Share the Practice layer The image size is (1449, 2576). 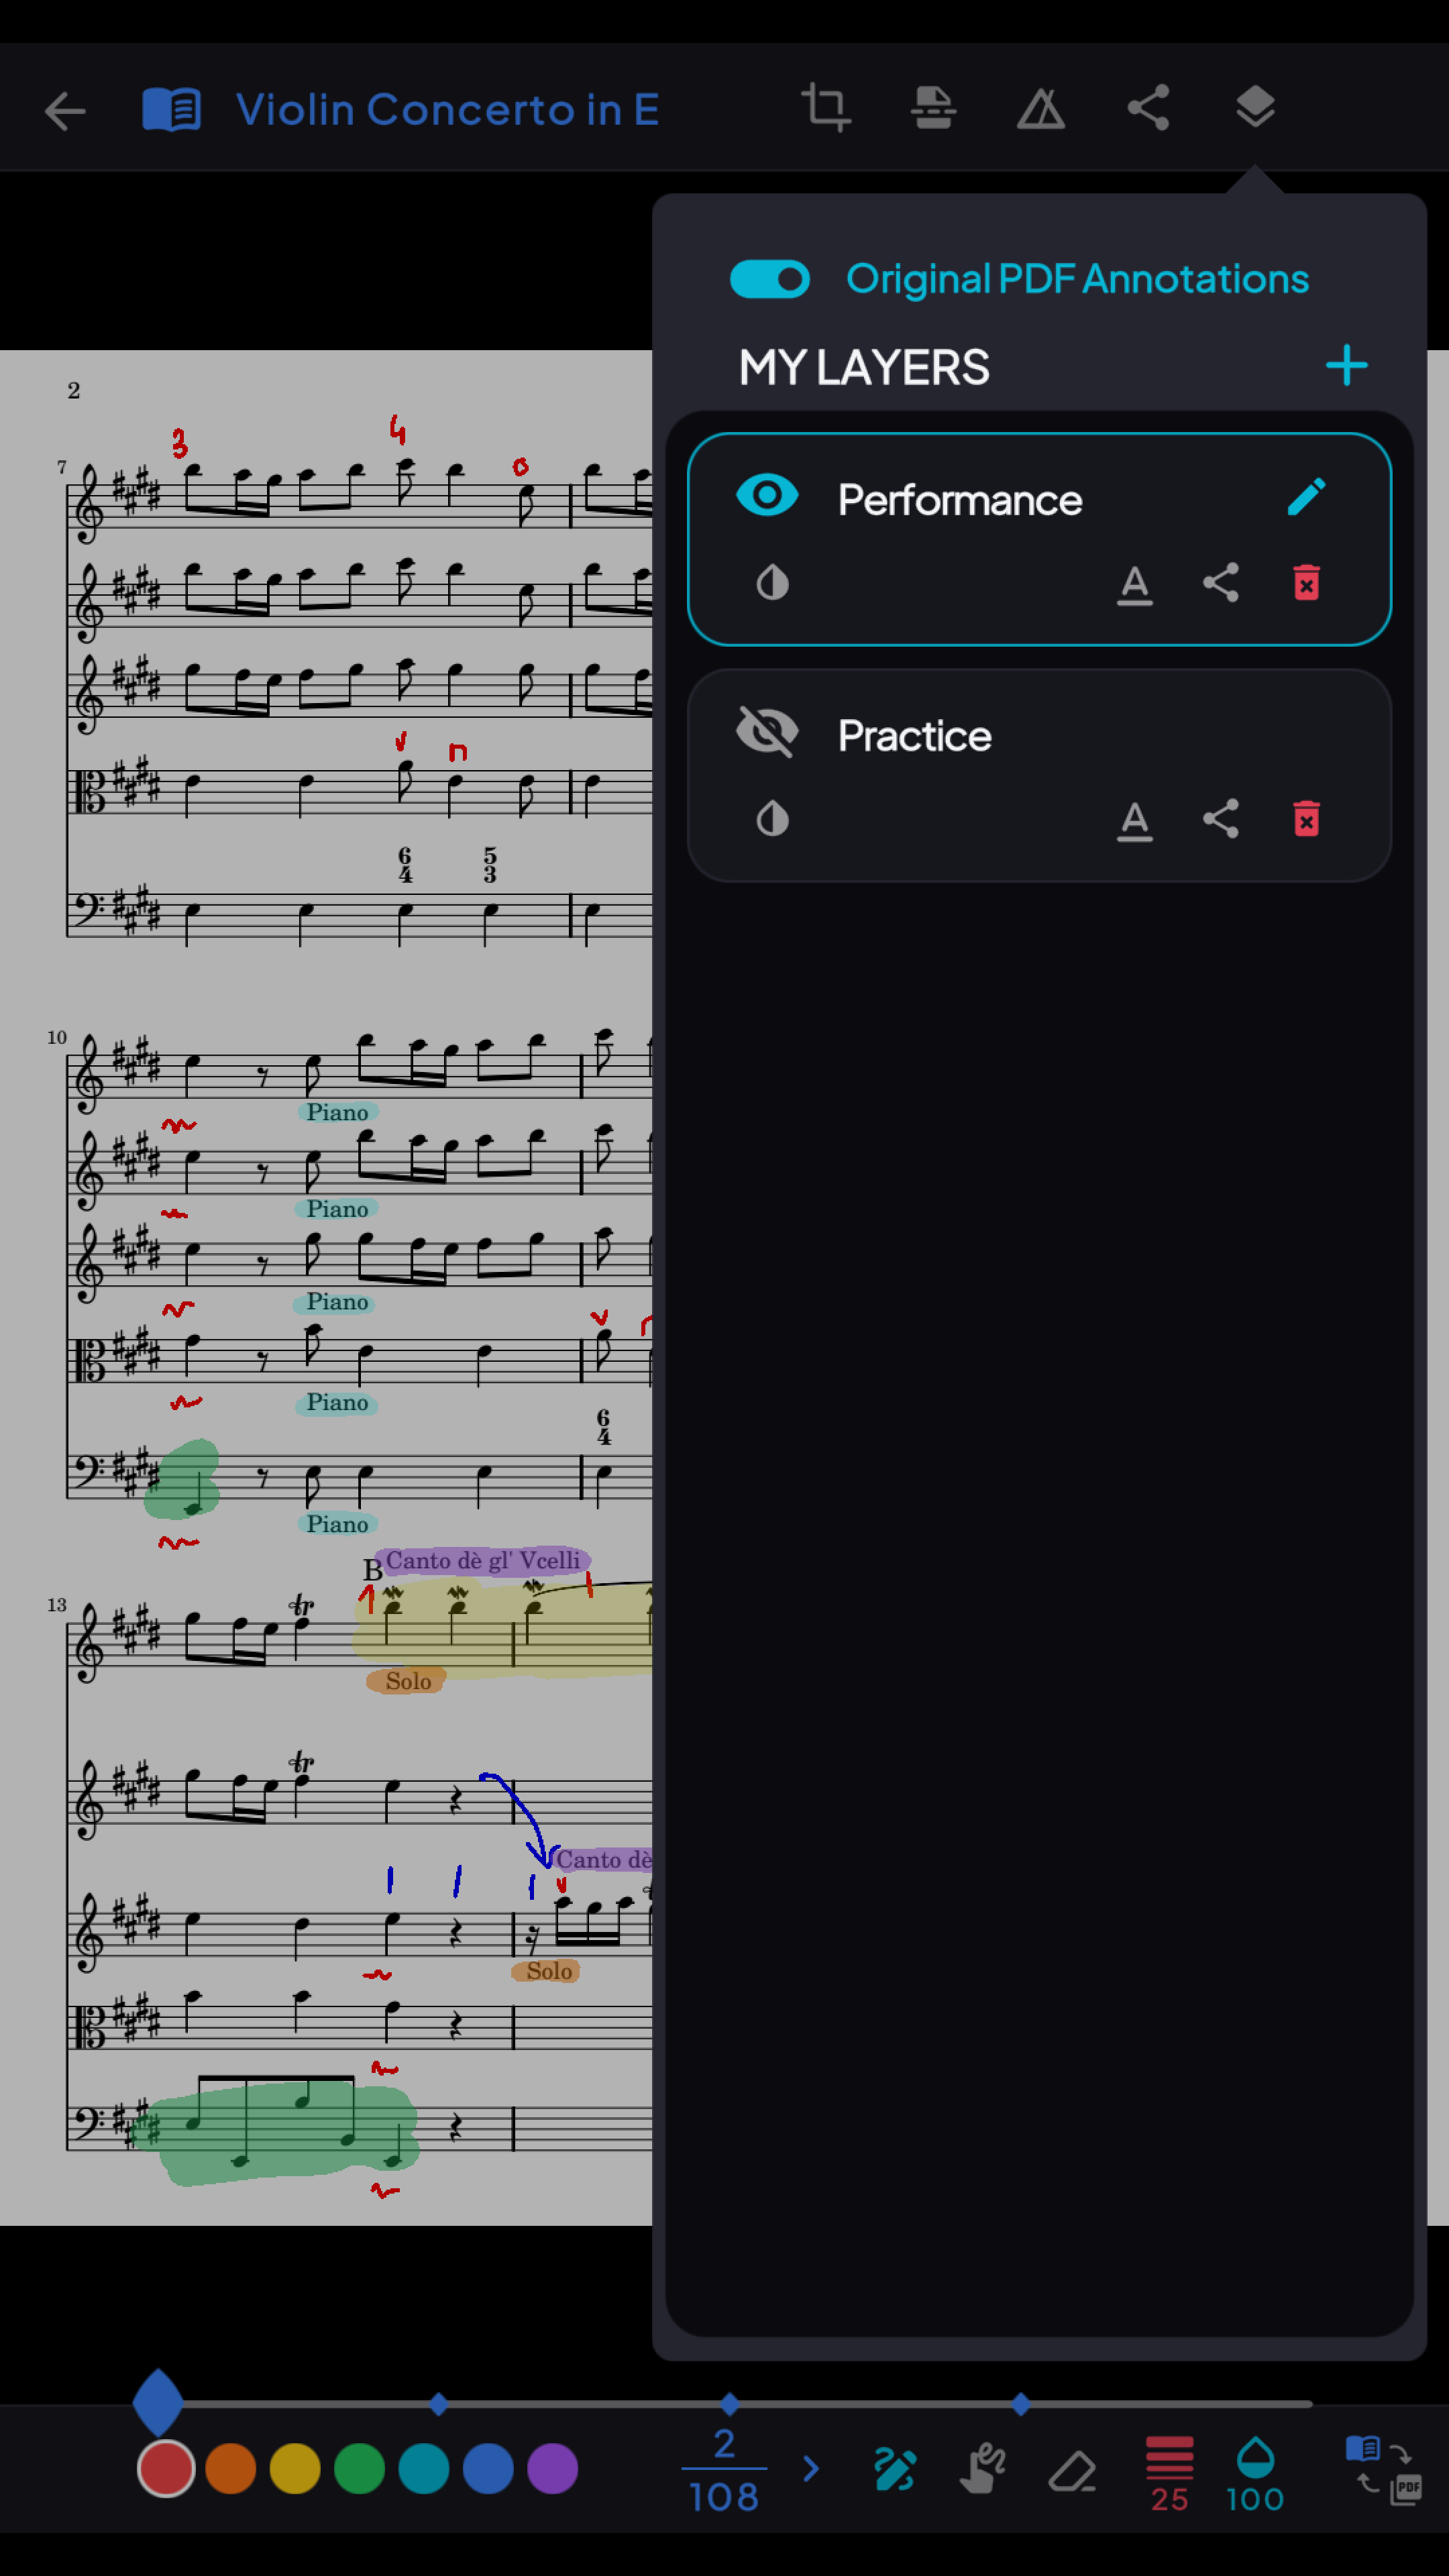1220,819
